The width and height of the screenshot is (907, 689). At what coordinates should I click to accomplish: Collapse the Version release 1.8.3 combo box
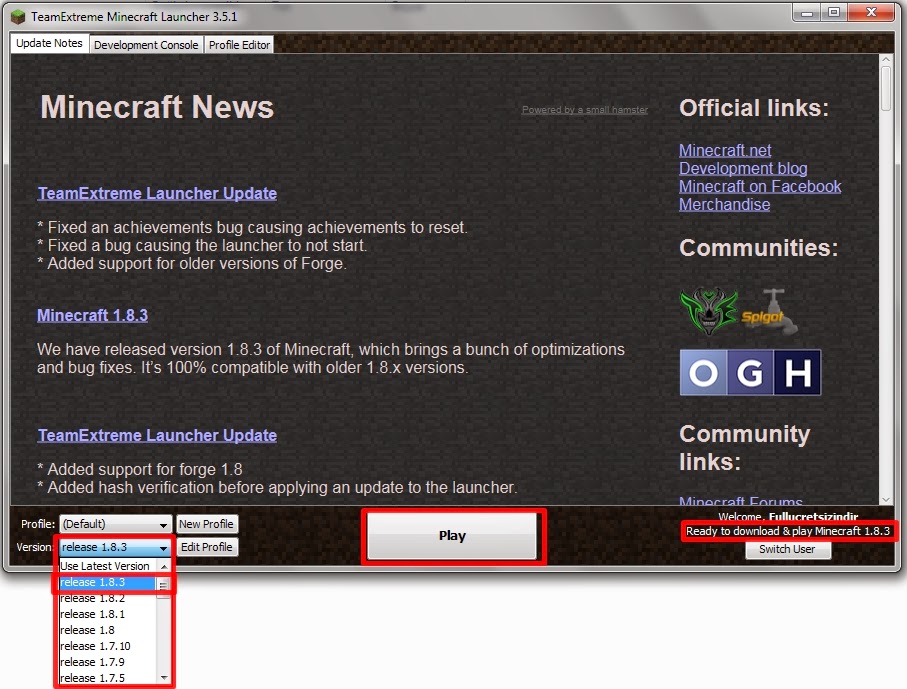tap(115, 547)
